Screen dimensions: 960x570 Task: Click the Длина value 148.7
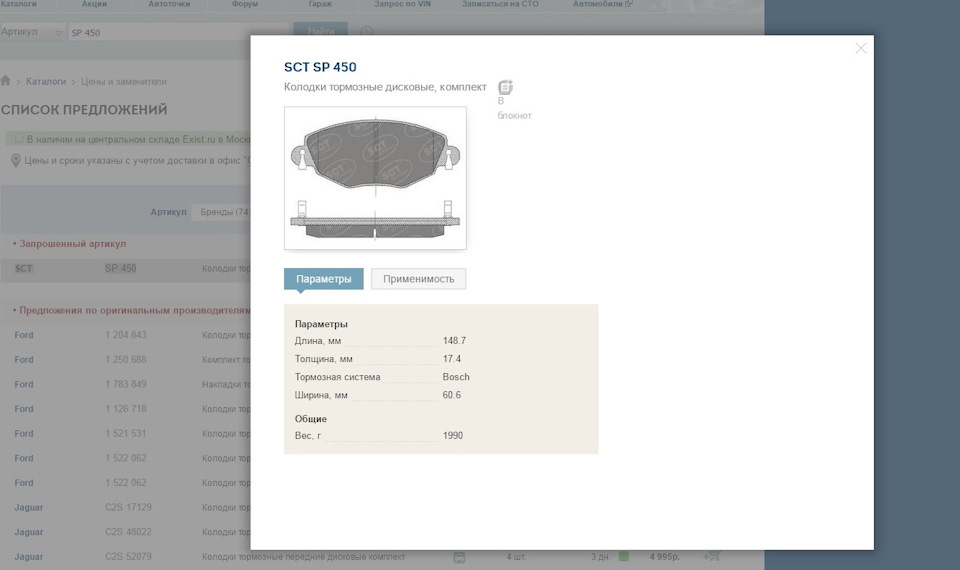click(454, 340)
